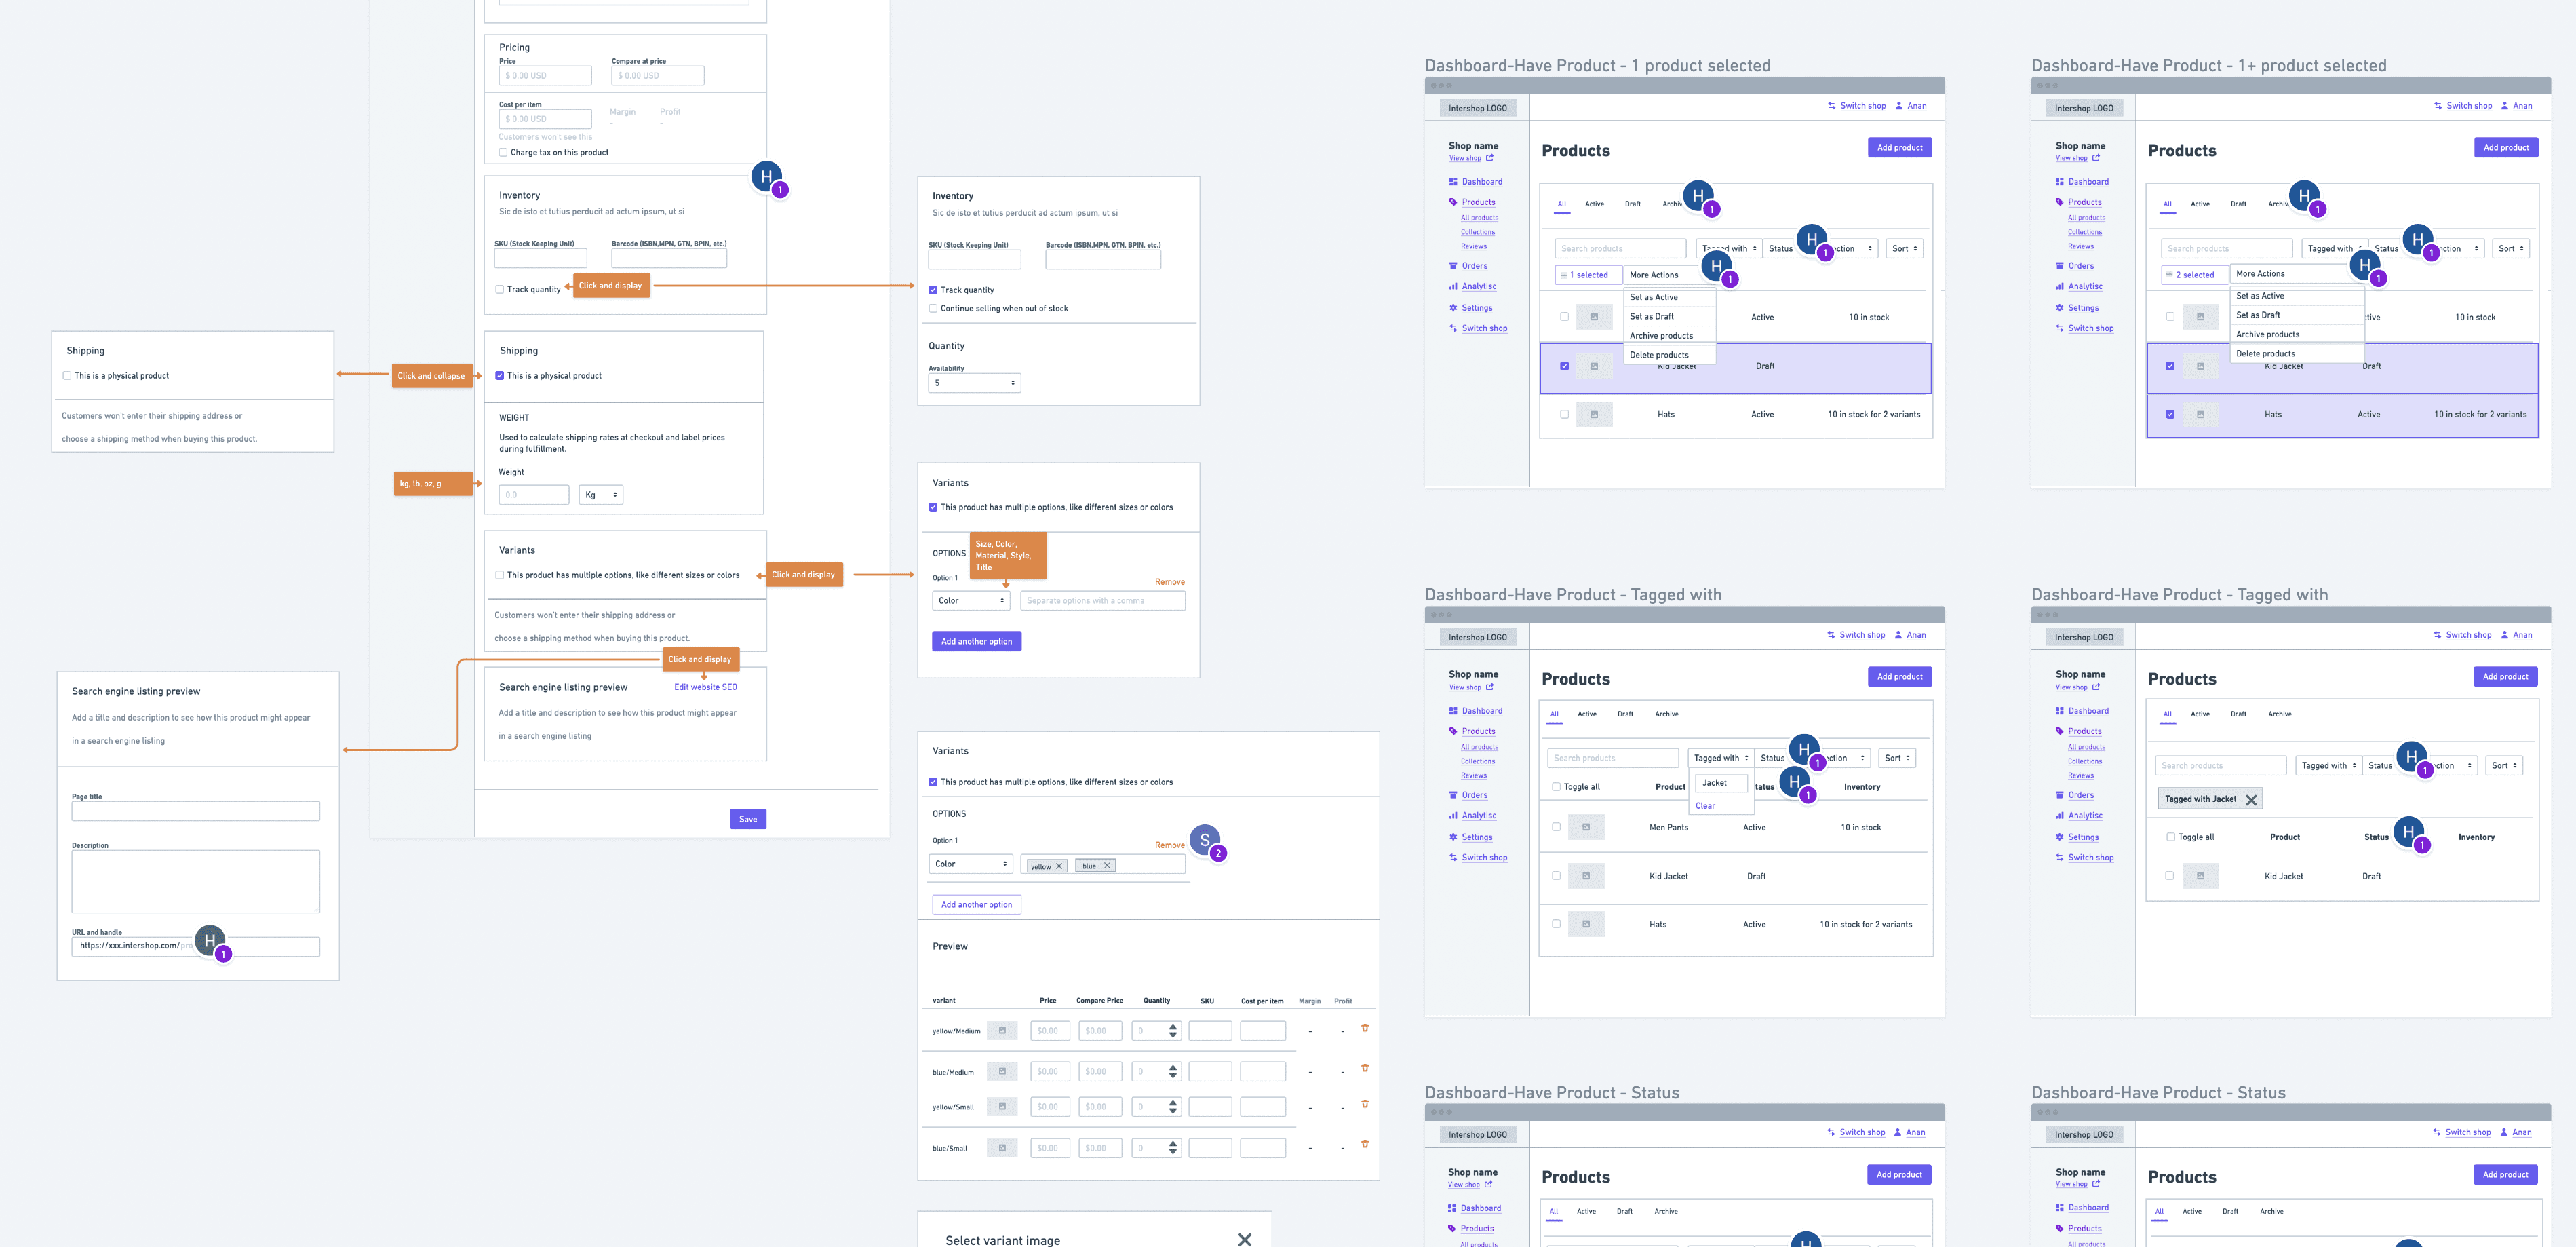The width and height of the screenshot is (2576, 1247).
Task: Open H comment marker on URL handle field
Action: [209, 940]
